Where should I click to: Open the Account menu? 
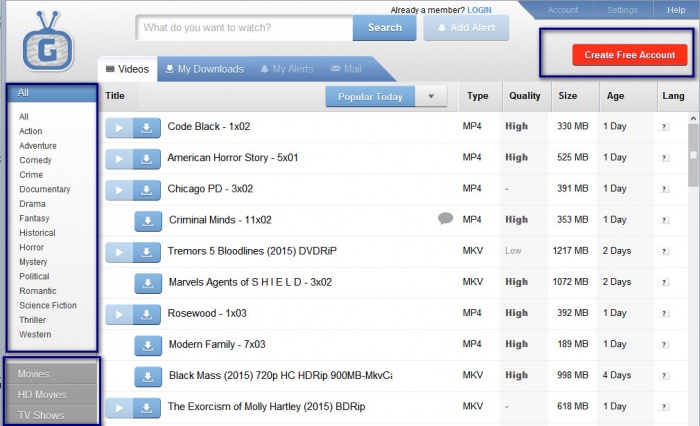tap(563, 10)
